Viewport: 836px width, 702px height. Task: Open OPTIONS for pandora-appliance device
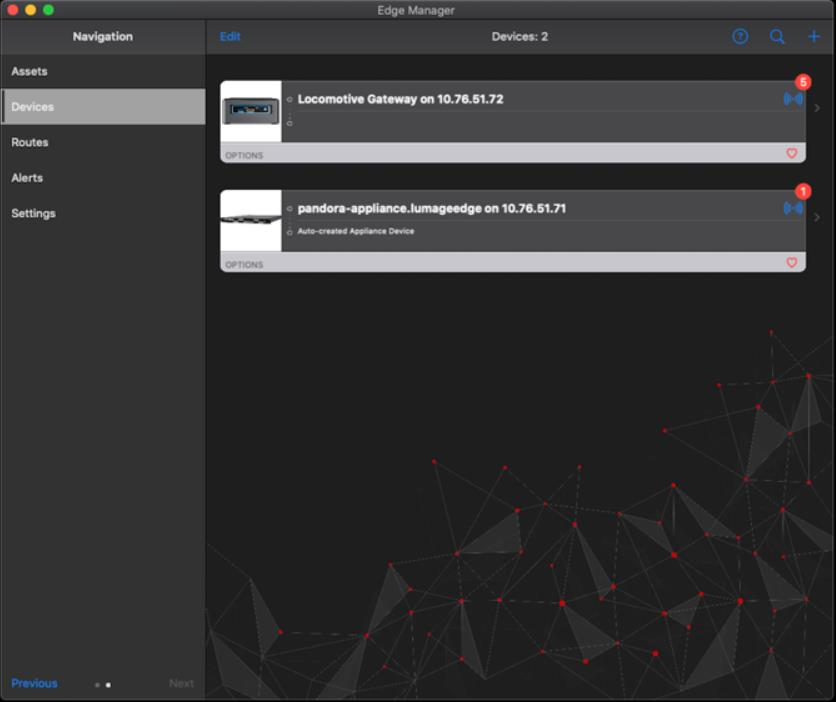244,264
